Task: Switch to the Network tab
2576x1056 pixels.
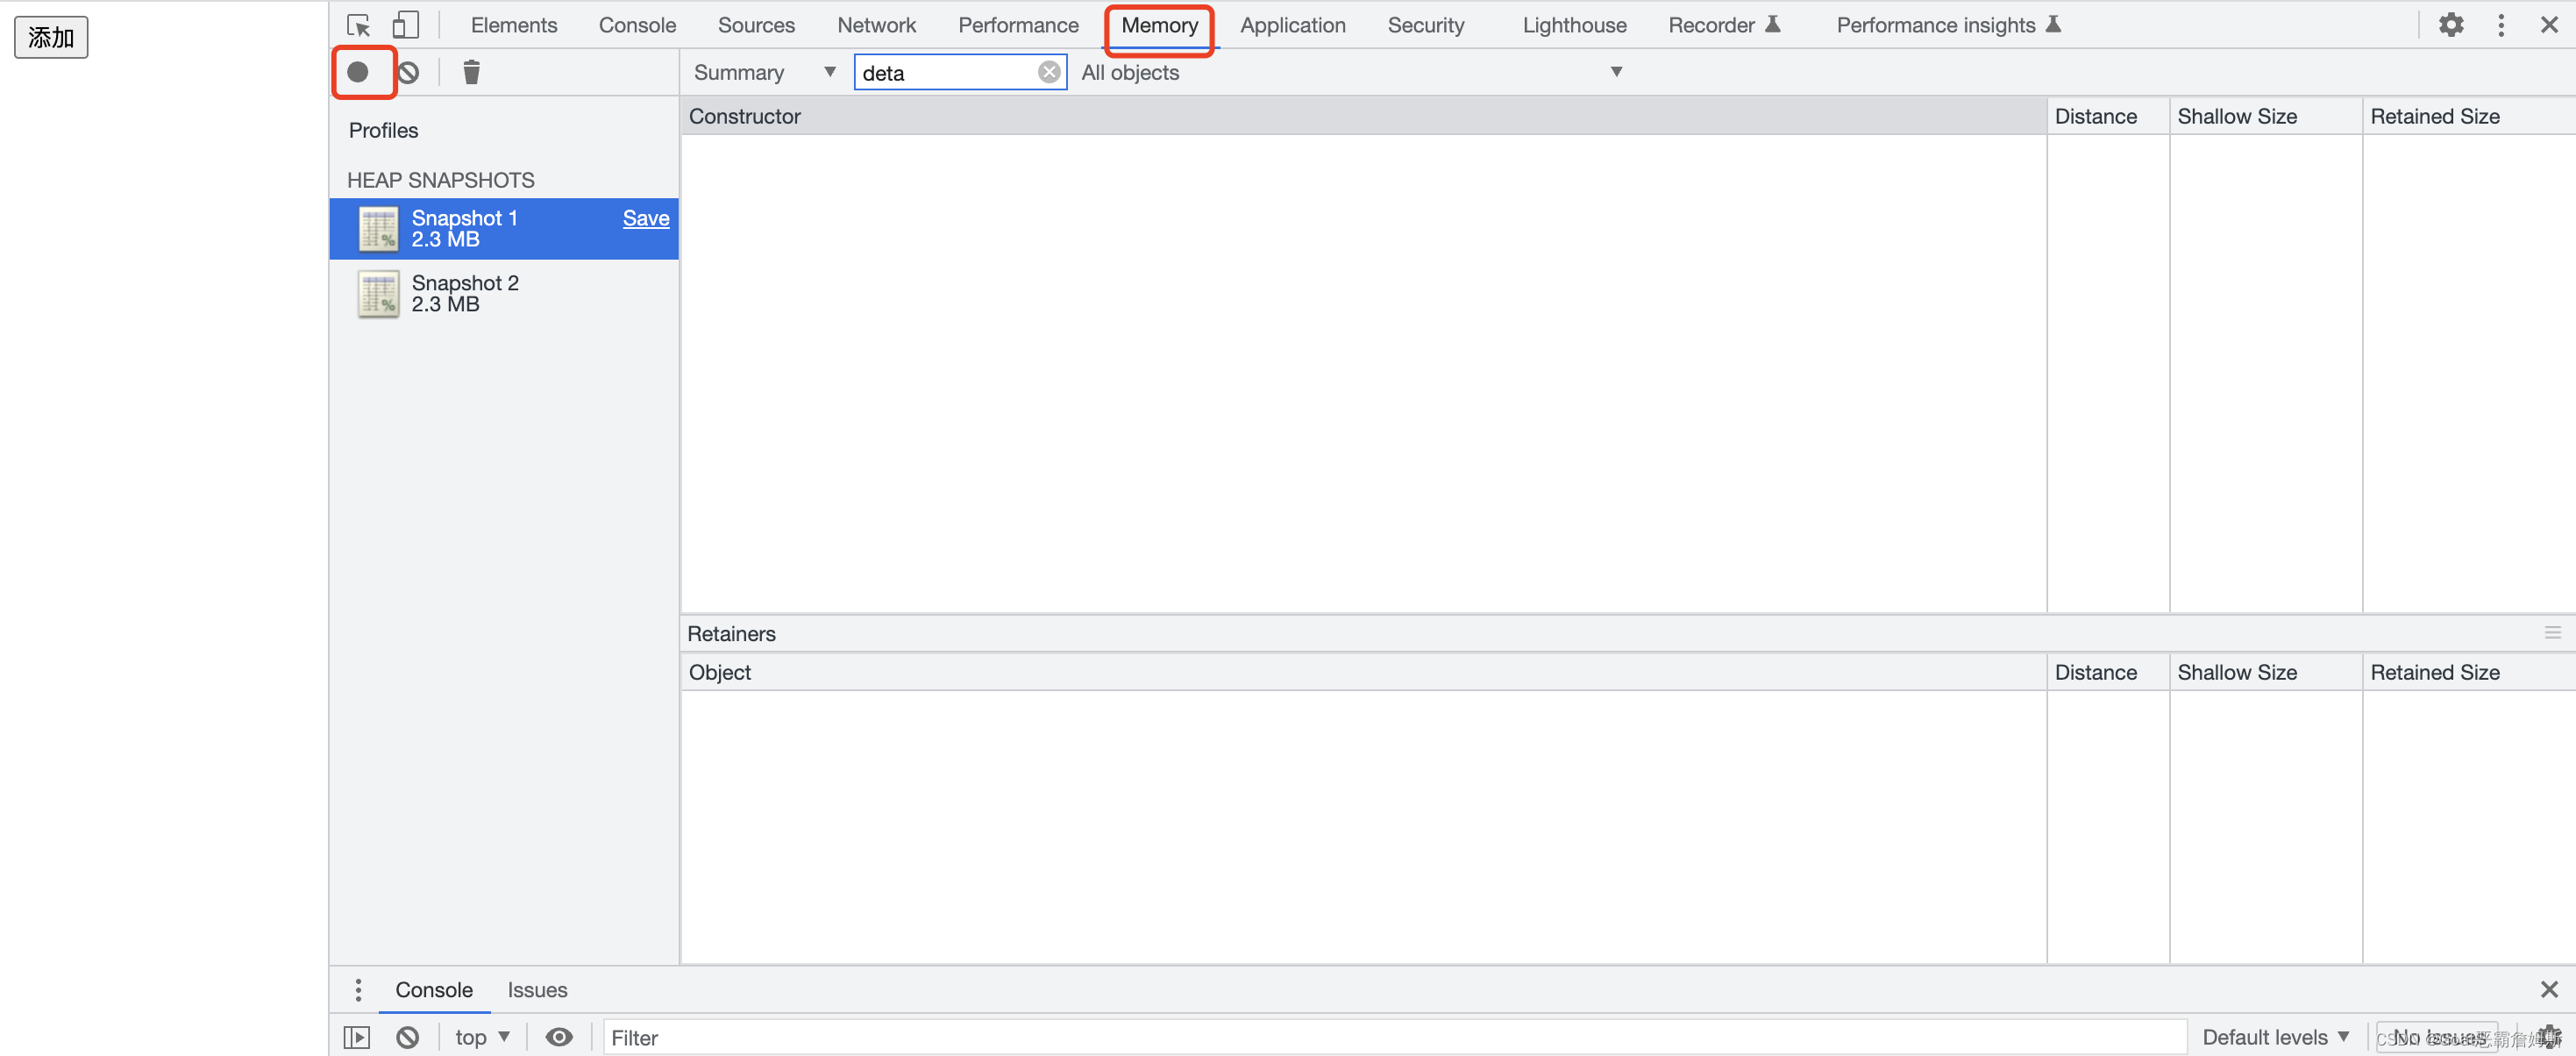Action: (876, 25)
